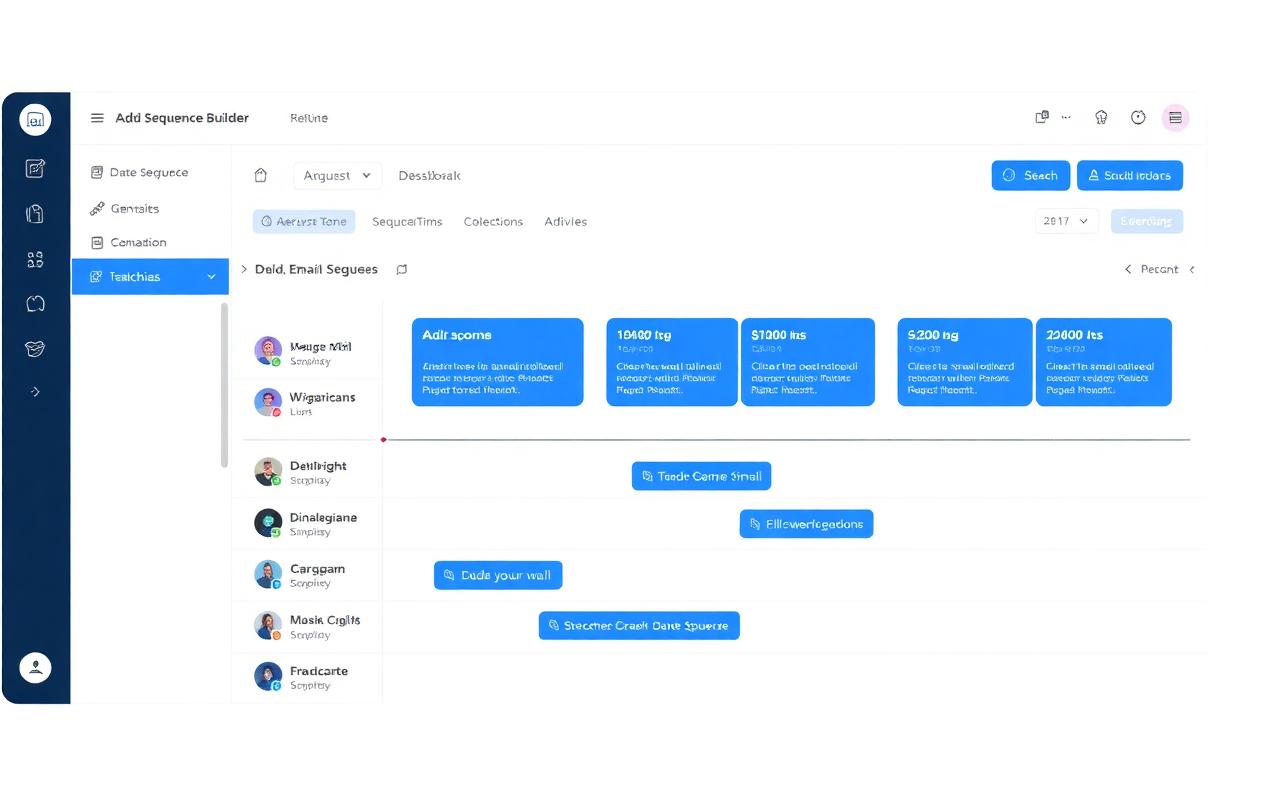Open the 2017 year dropdown
This screenshot has width=1280, height=800.
pyautogui.click(x=1067, y=221)
